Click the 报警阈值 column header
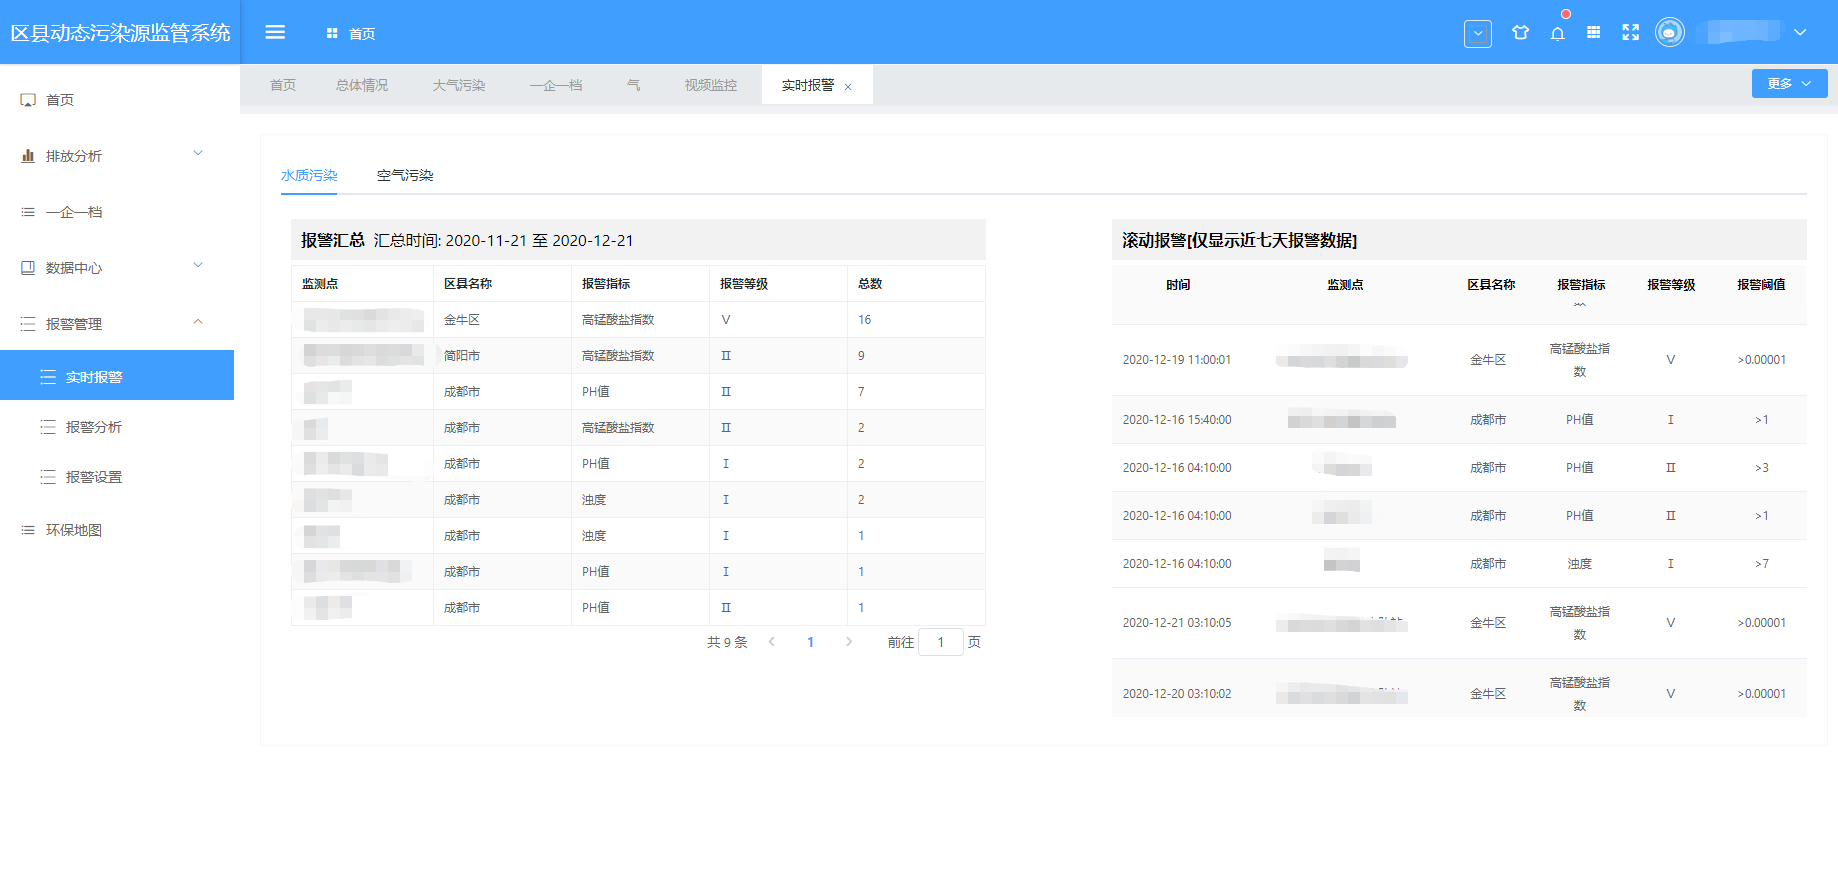The image size is (1838, 871). point(1761,284)
